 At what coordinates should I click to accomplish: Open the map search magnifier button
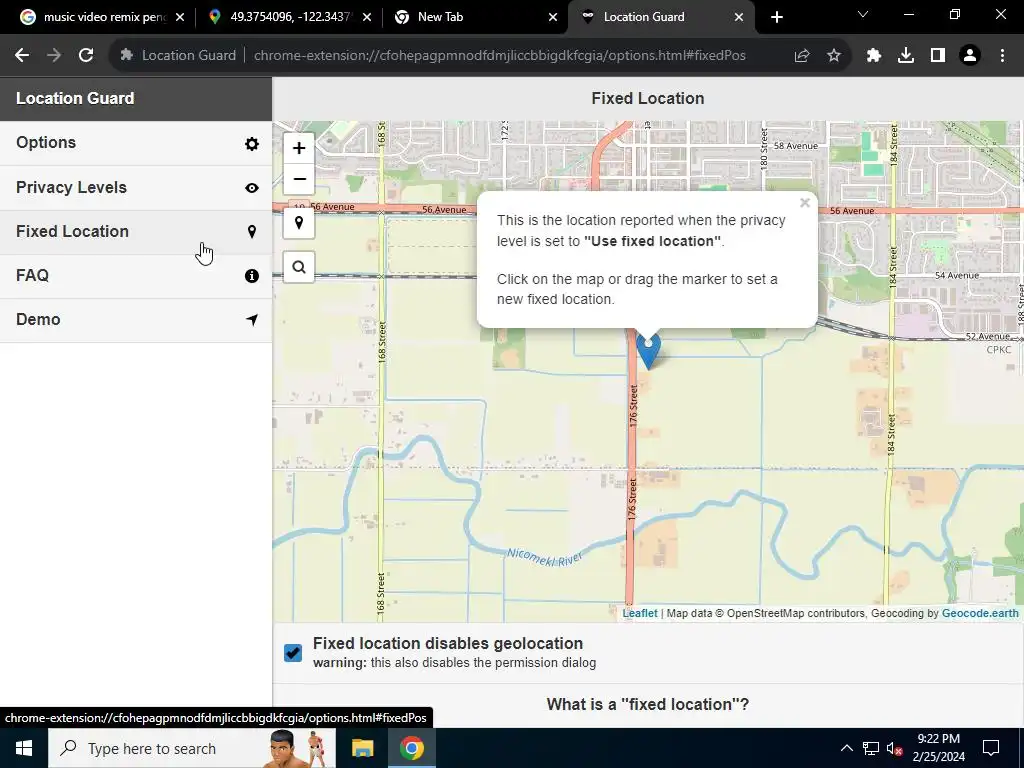click(x=298, y=266)
